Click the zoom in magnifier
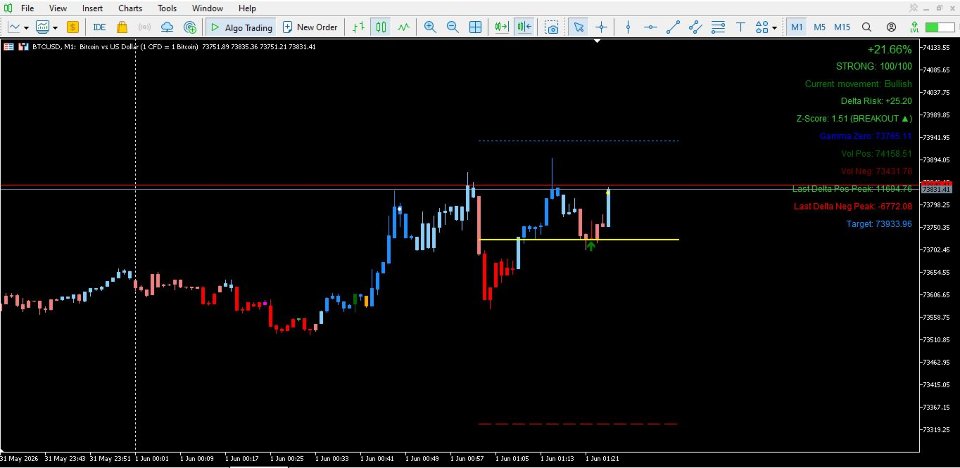The height and width of the screenshot is (468, 960). [430, 27]
